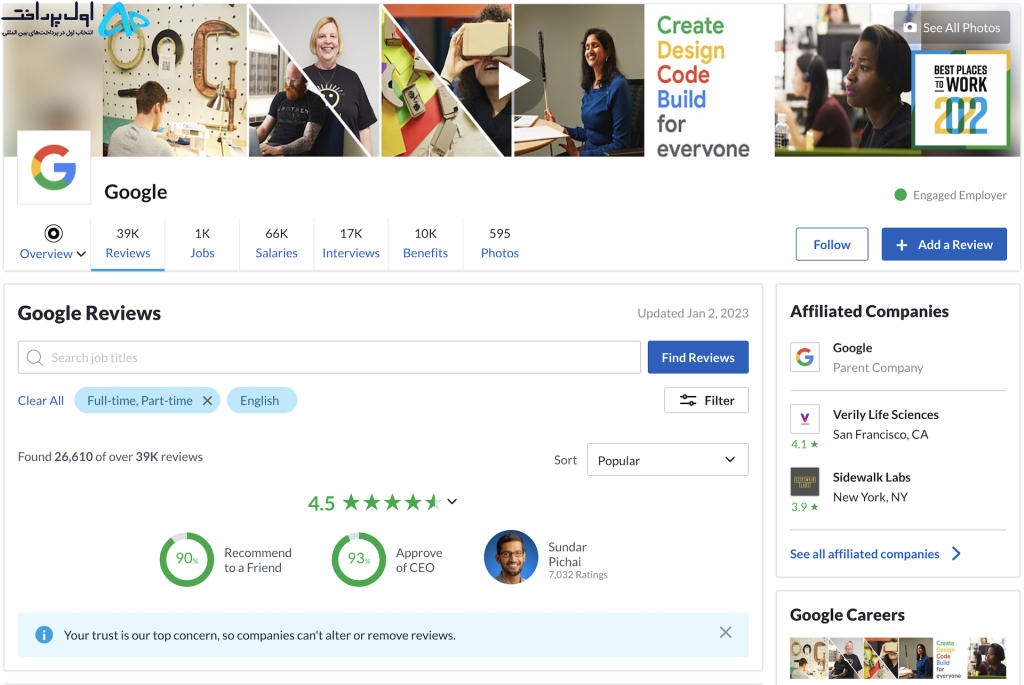Image resolution: width=1024 pixels, height=685 pixels.
Task: Clear All applied filters
Action: point(40,400)
